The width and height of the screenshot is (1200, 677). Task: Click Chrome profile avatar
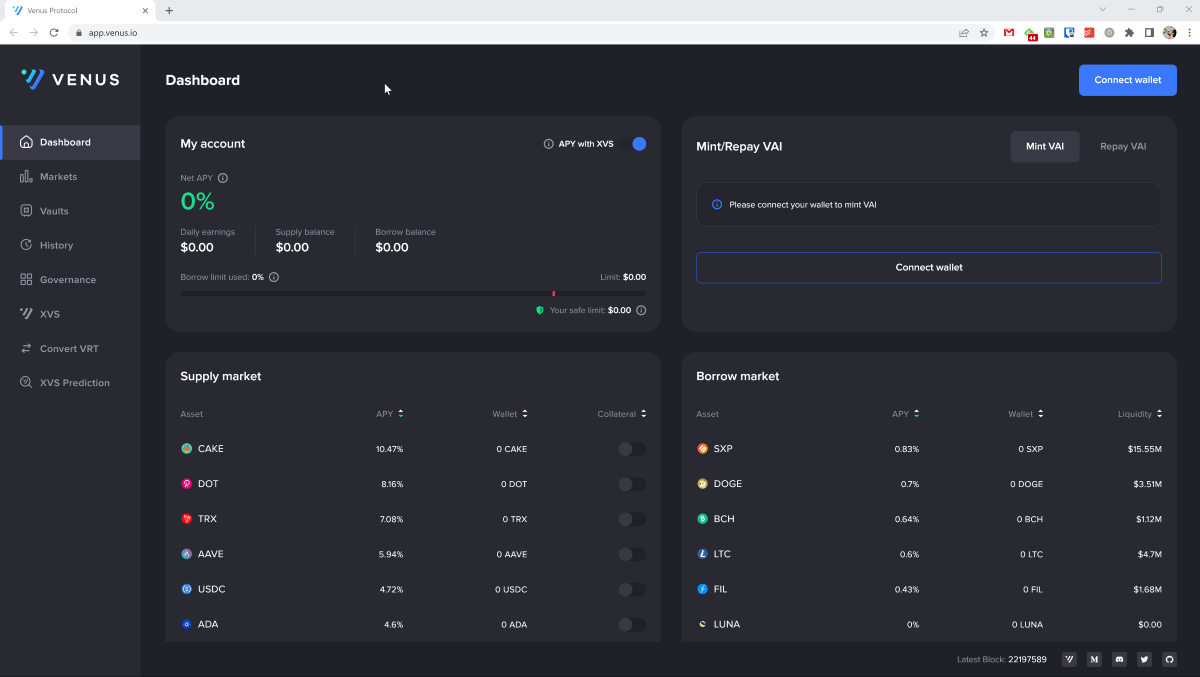point(1170,32)
